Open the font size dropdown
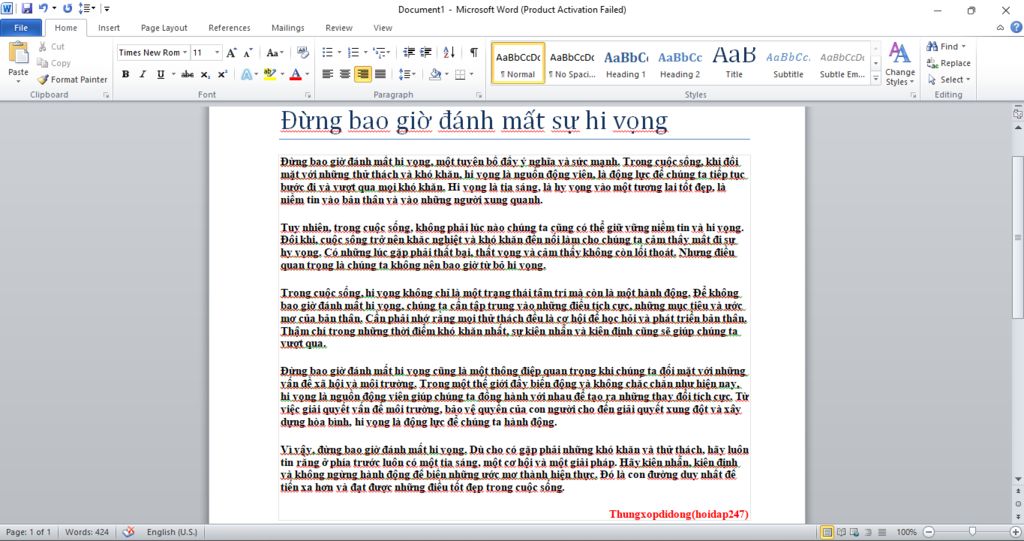The width and height of the screenshot is (1024, 541). tap(217, 52)
